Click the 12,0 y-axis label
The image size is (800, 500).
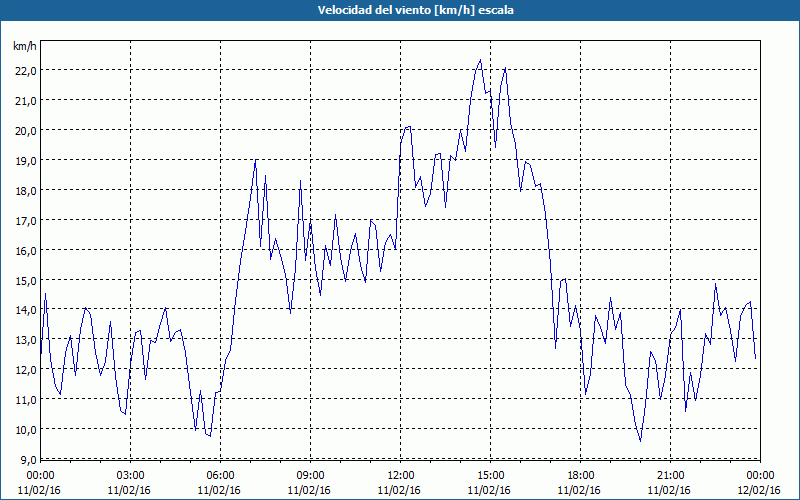(x=26, y=369)
